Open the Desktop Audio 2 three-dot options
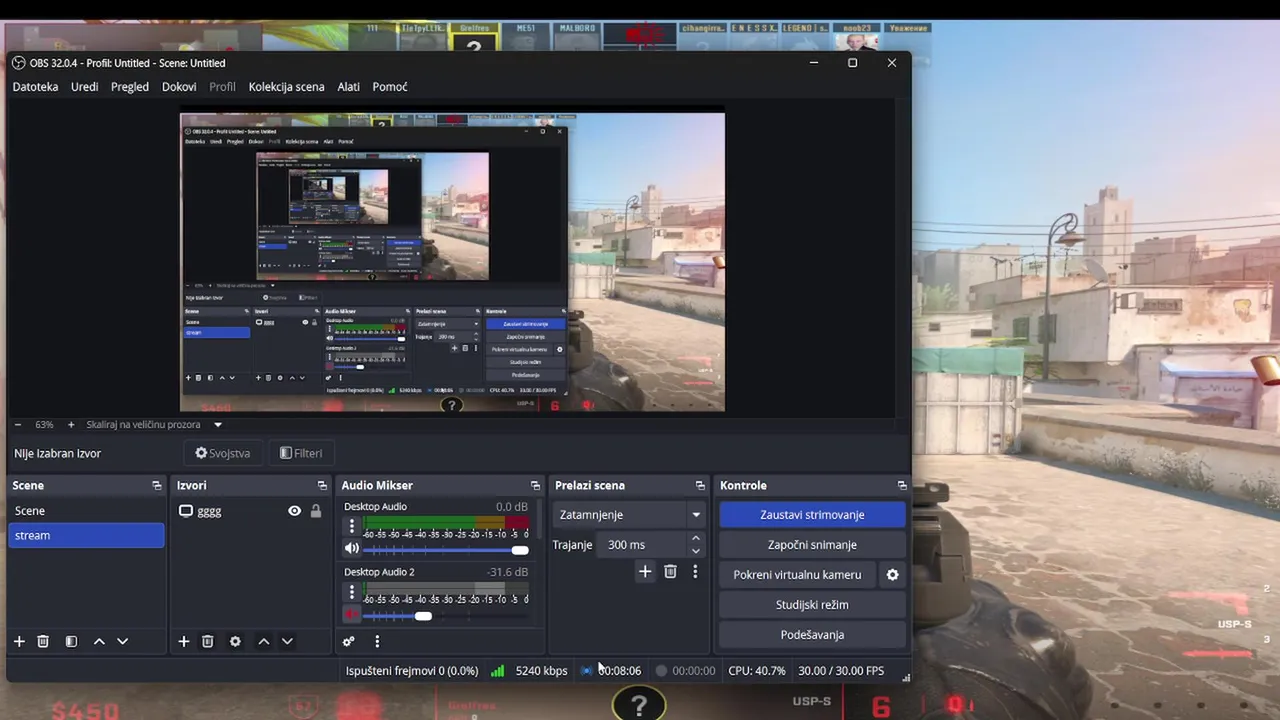1280x720 pixels. pos(352,591)
